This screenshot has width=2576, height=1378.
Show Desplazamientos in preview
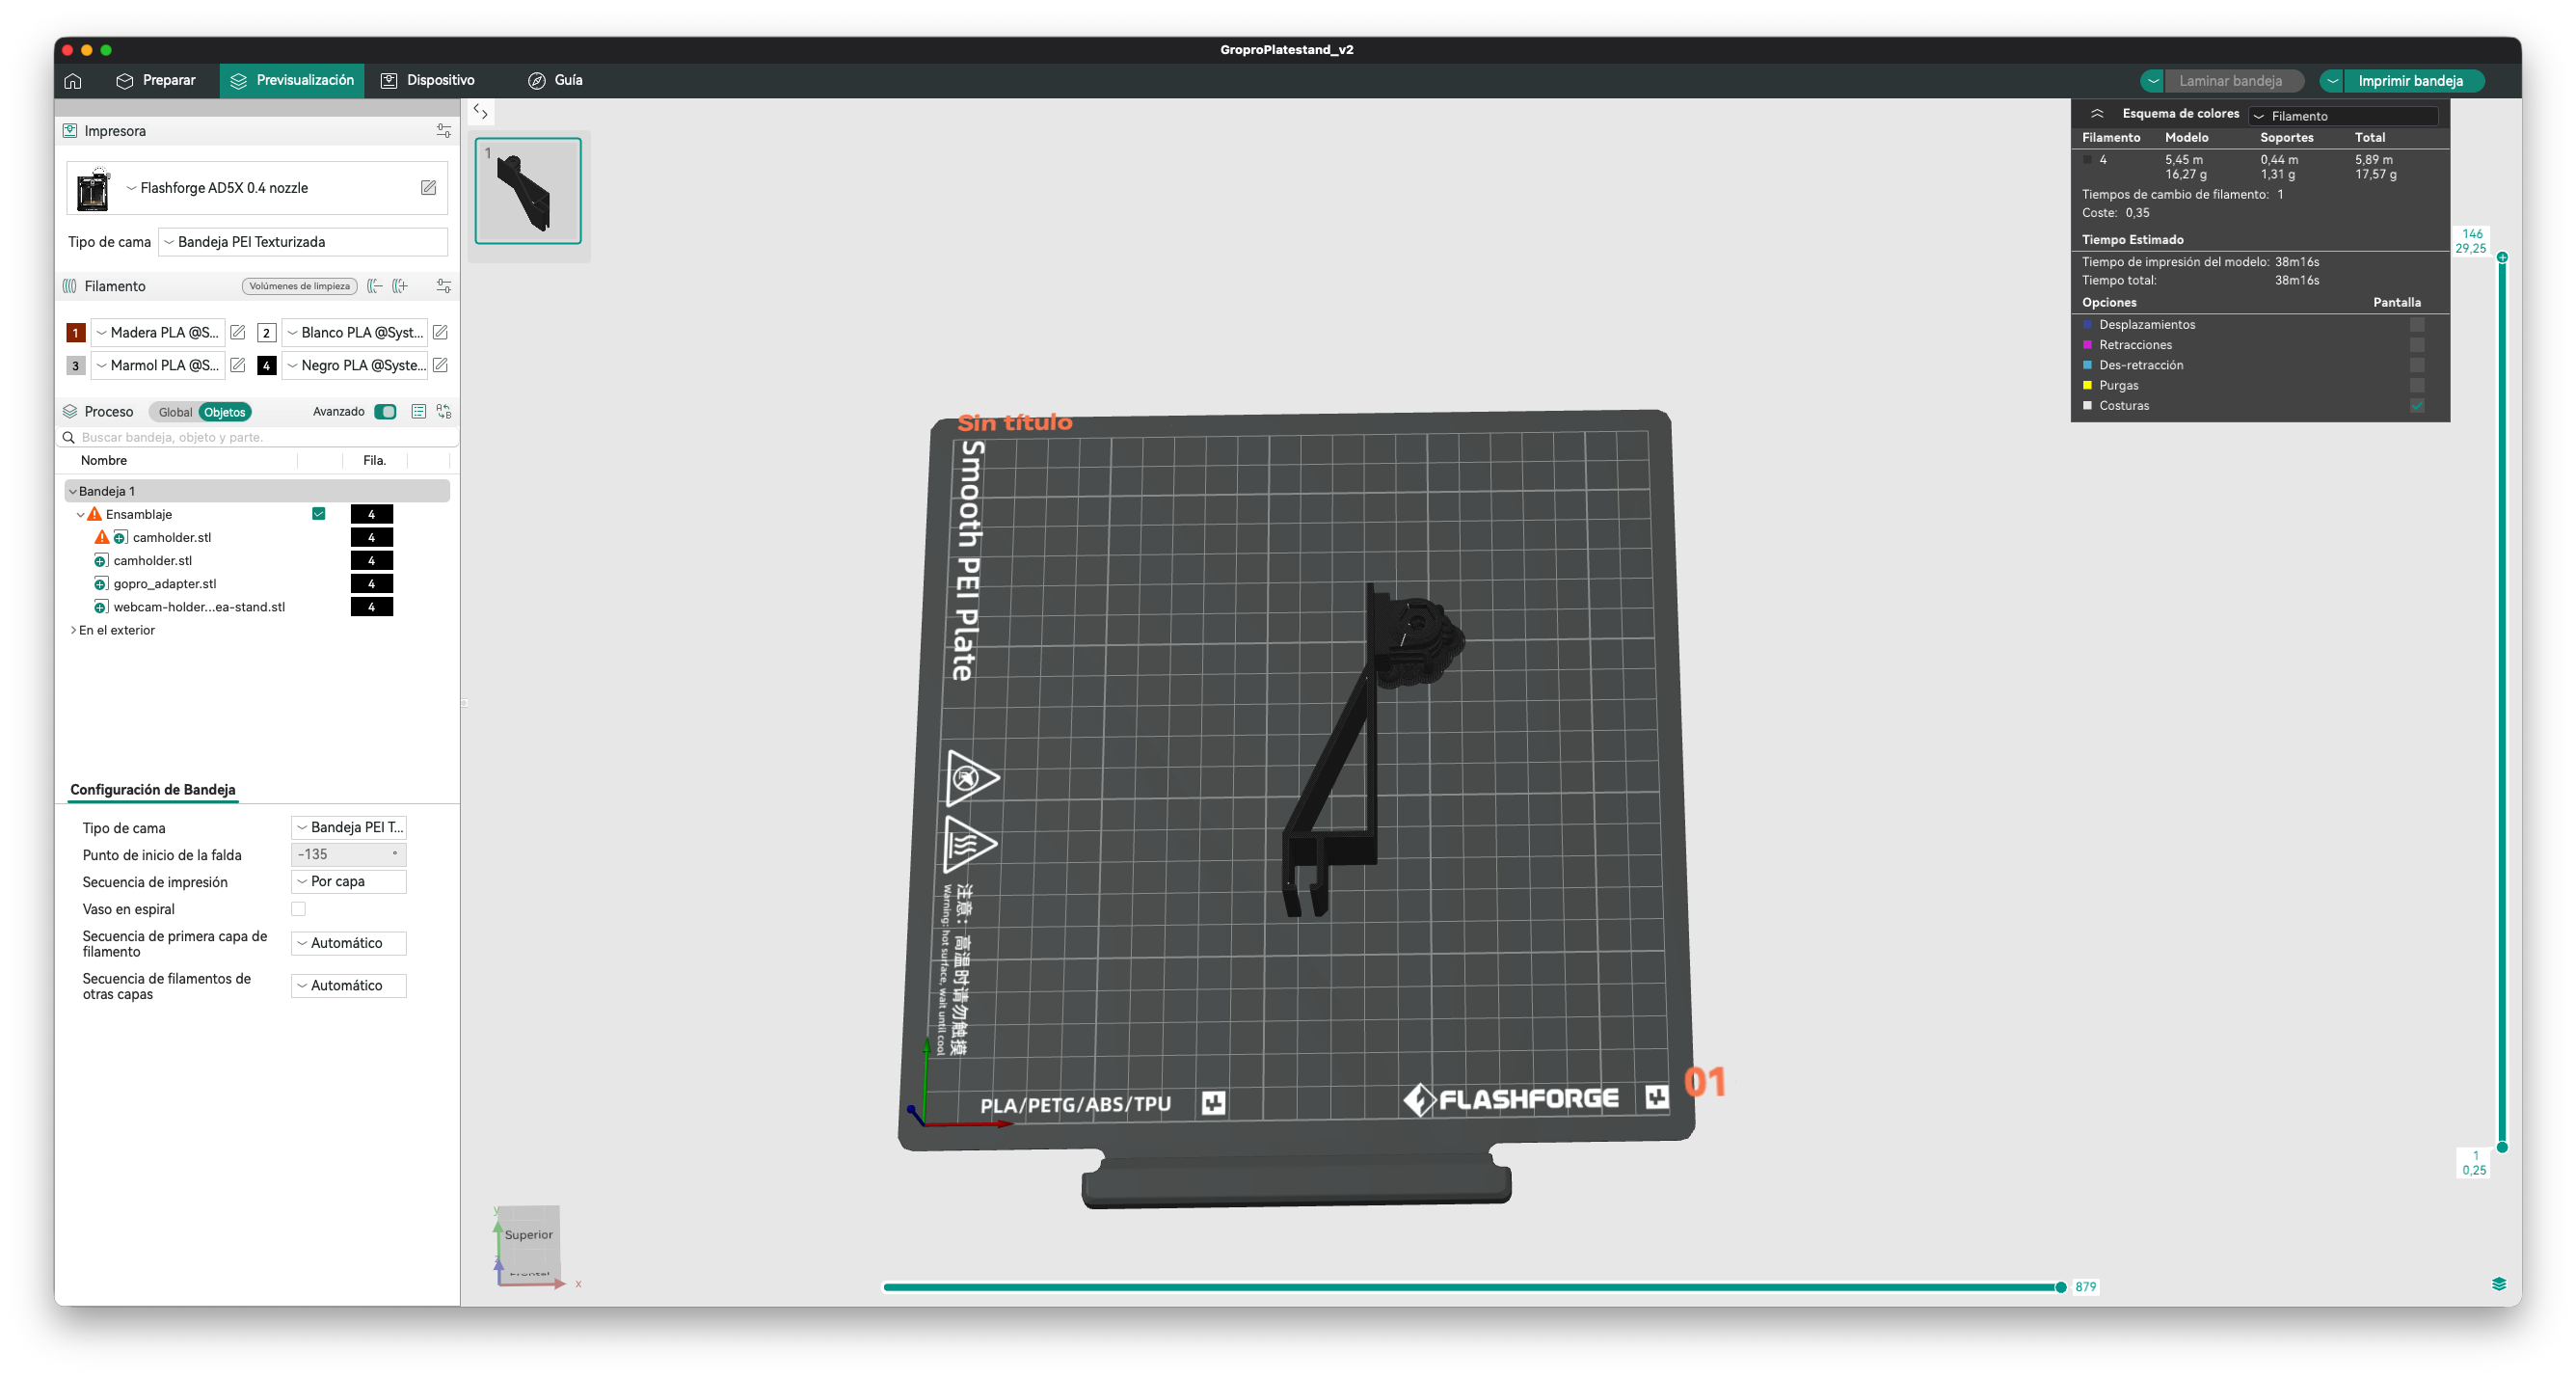(2416, 325)
